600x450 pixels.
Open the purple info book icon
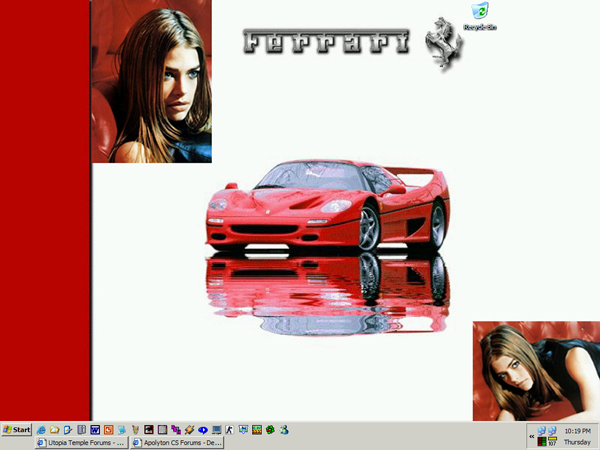click(82, 430)
